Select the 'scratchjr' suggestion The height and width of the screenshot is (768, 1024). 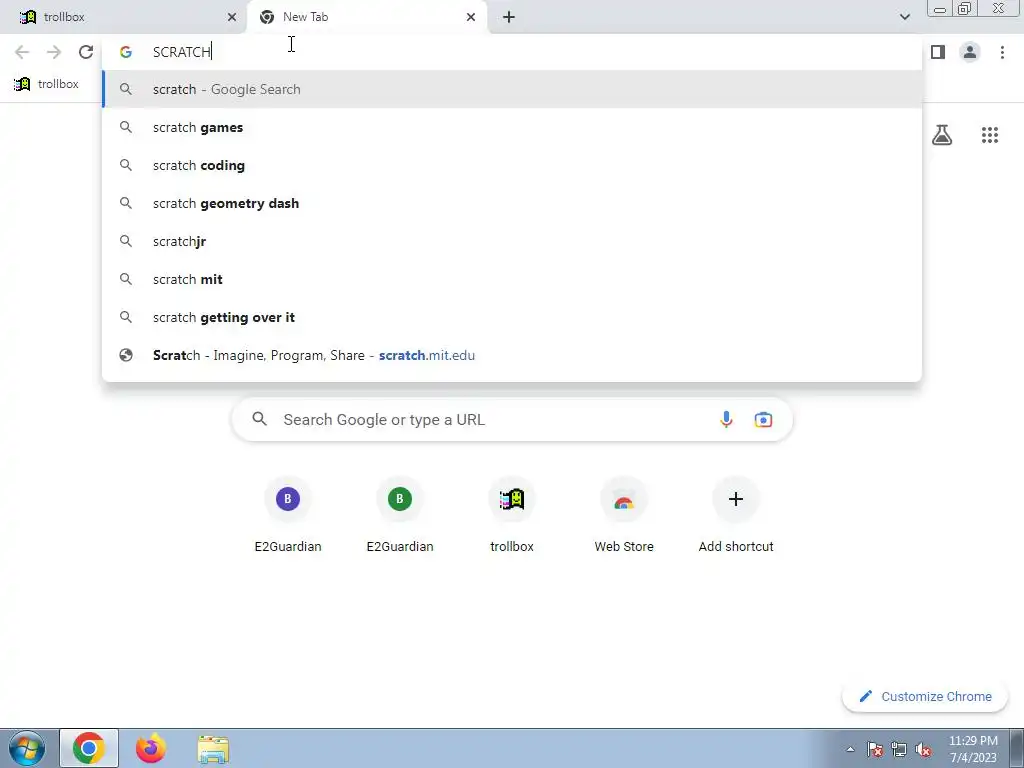click(512, 241)
